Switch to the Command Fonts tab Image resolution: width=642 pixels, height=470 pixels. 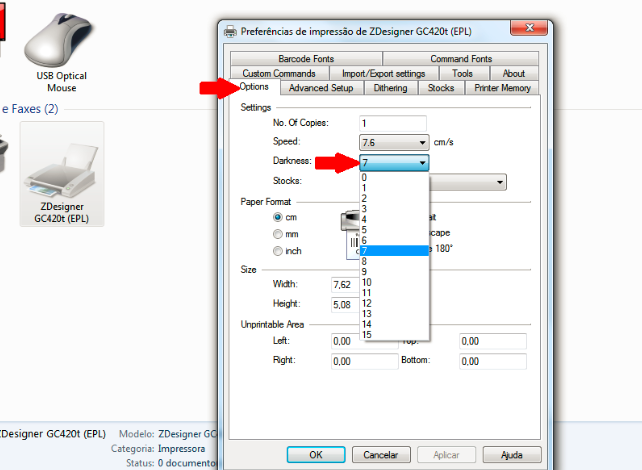pyautogui.click(x=461, y=59)
